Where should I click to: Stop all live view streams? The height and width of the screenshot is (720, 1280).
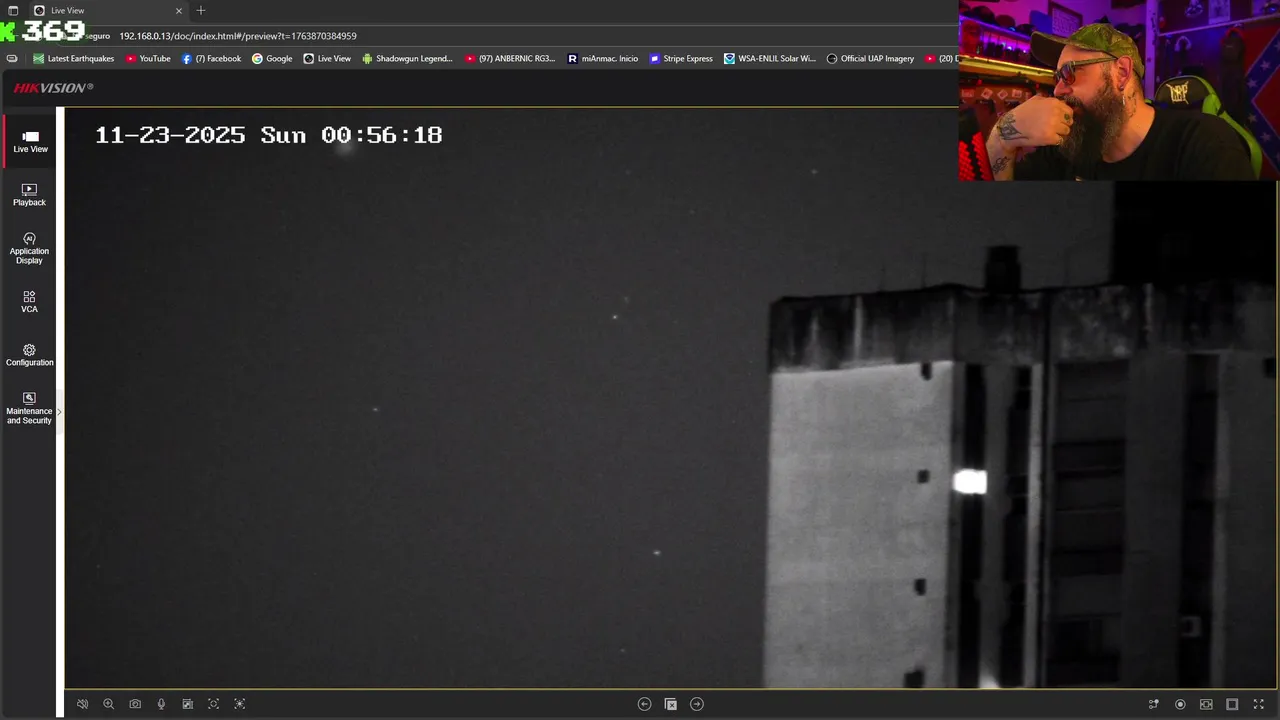point(671,704)
